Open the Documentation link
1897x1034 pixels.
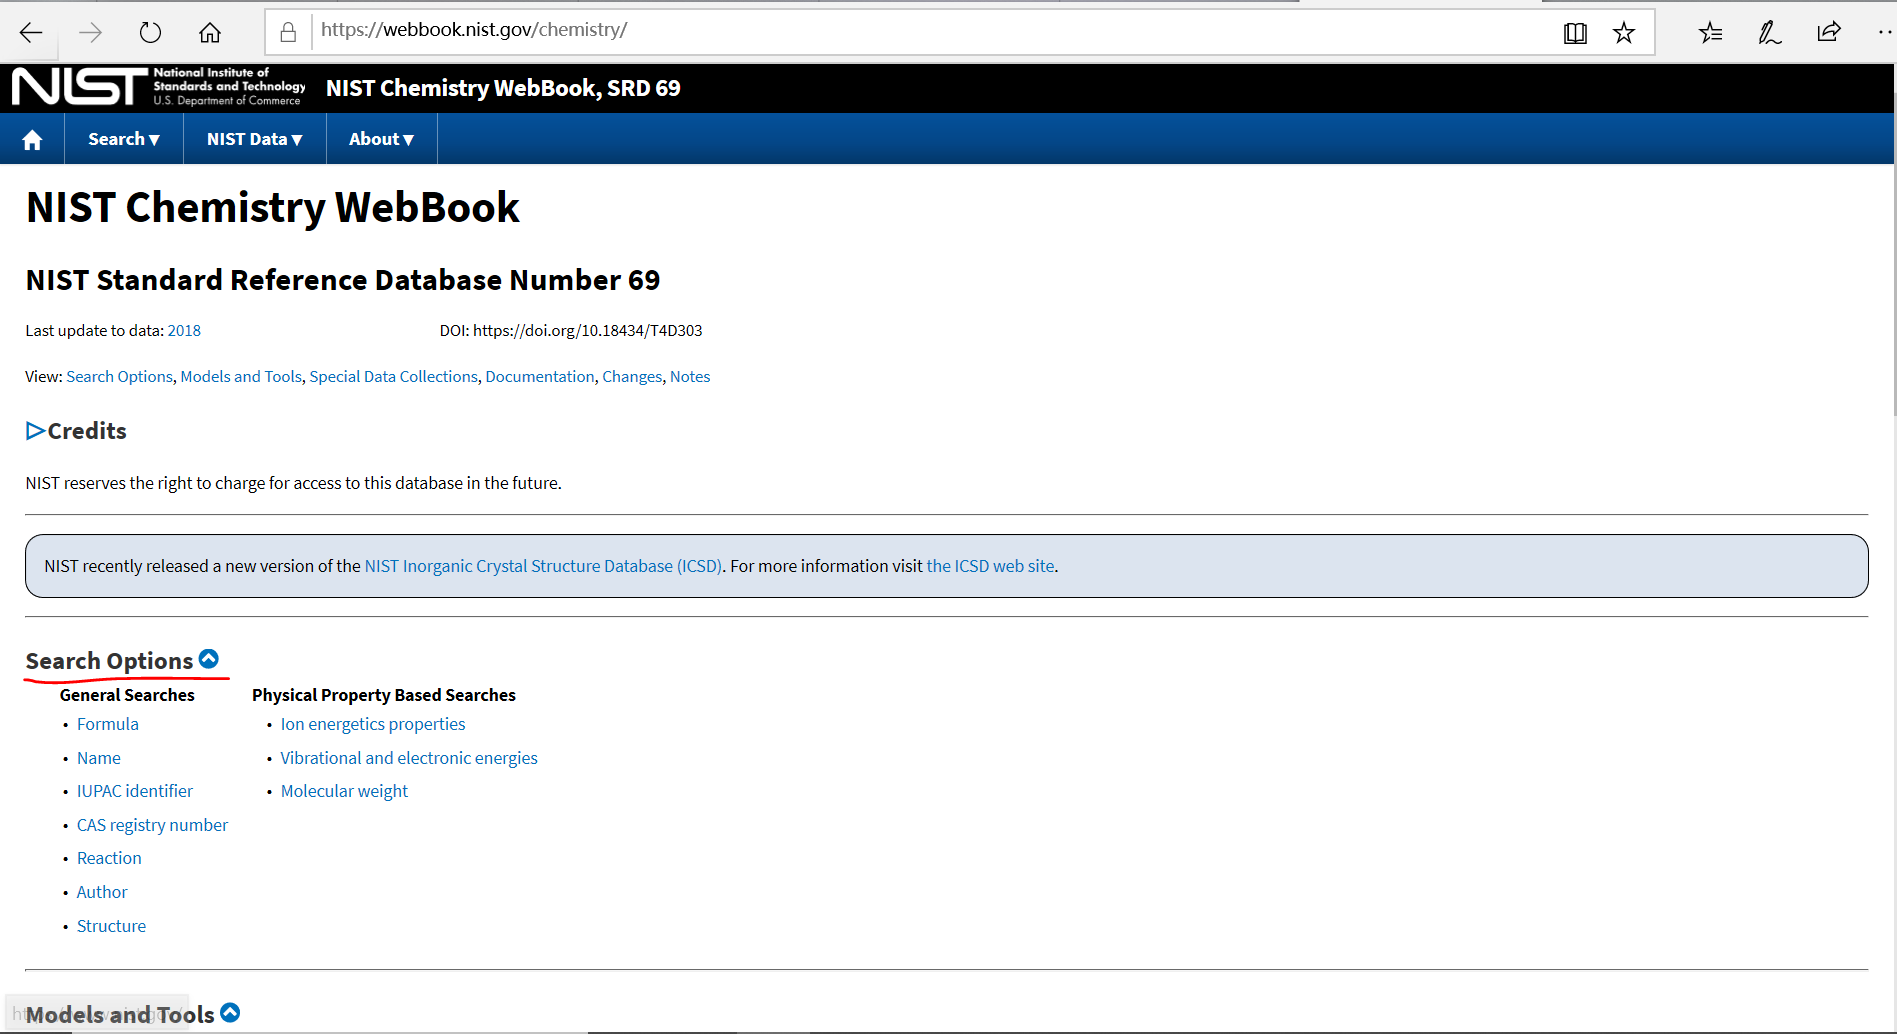[x=540, y=377]
